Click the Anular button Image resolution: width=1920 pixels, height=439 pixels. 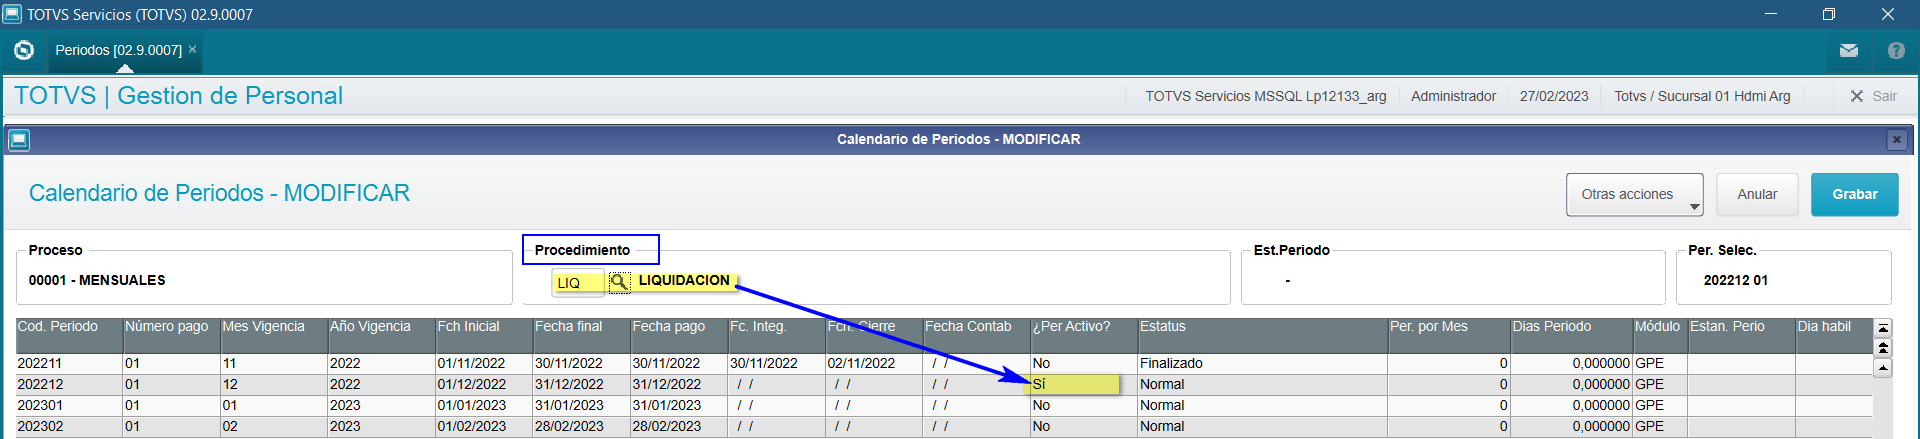click(x=1757, y=194)
